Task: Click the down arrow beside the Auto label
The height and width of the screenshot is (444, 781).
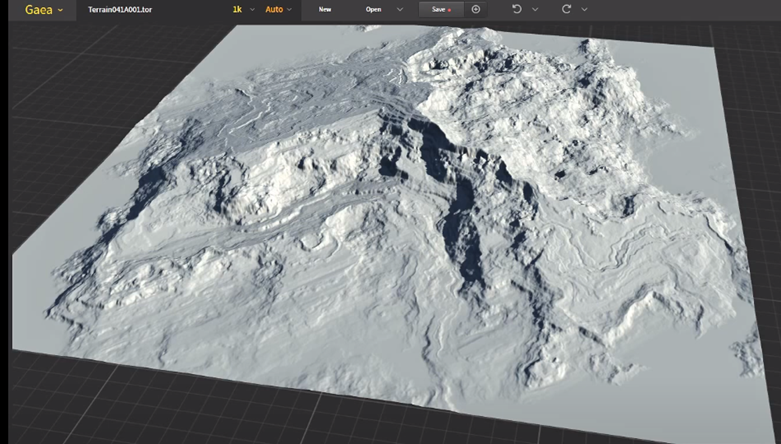Action: coord(290,10)
